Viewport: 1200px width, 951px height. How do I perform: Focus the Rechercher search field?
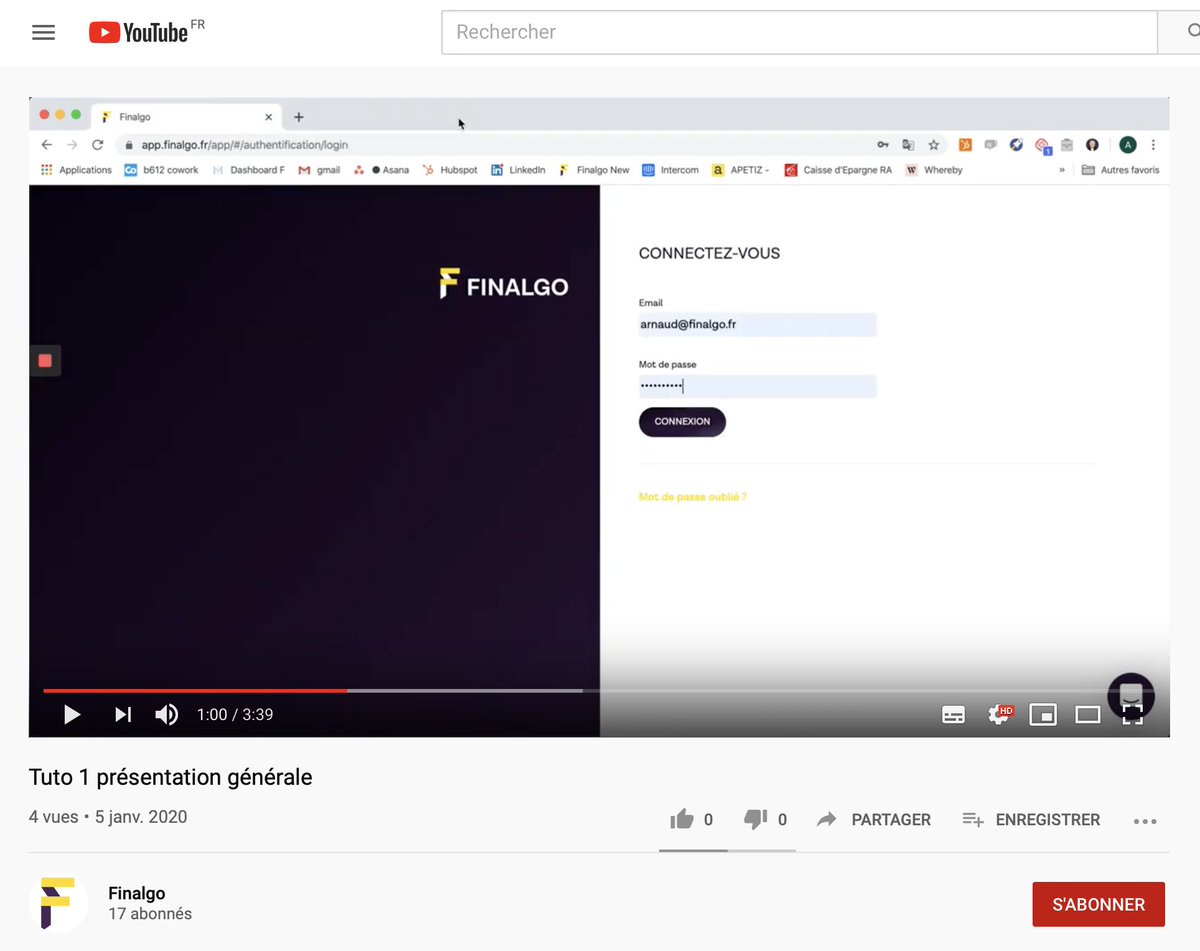799,32
